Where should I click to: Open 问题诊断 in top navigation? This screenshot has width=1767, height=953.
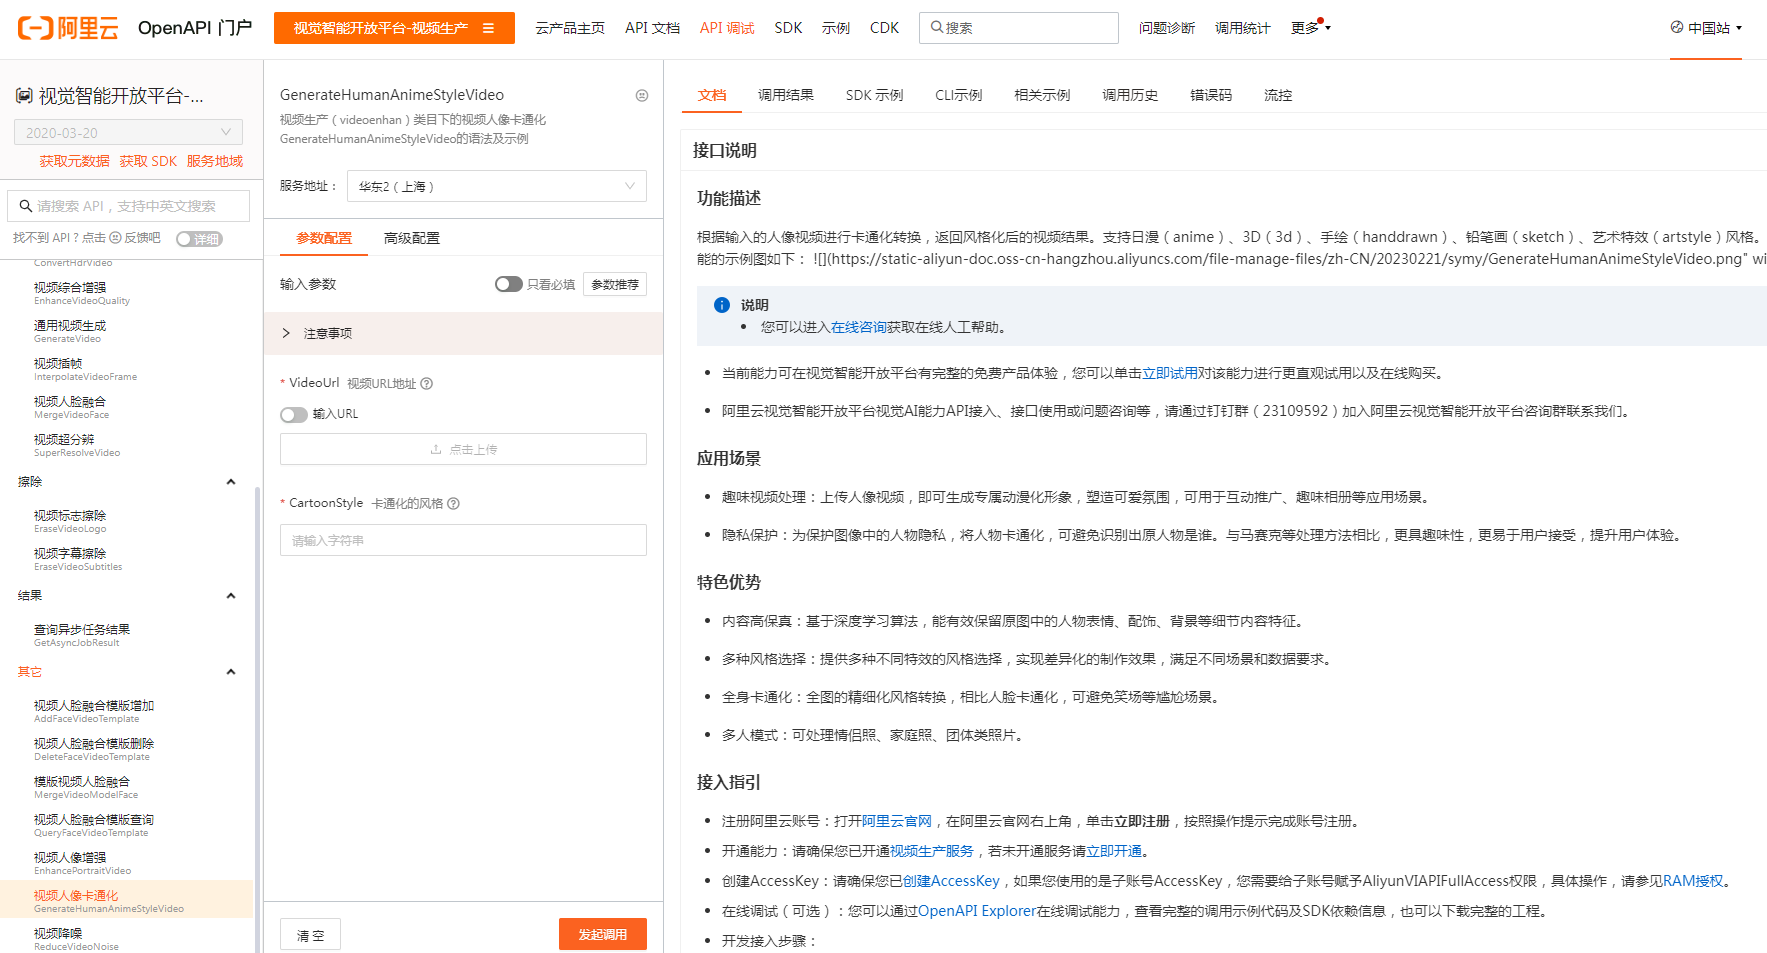pos(1167,28)
